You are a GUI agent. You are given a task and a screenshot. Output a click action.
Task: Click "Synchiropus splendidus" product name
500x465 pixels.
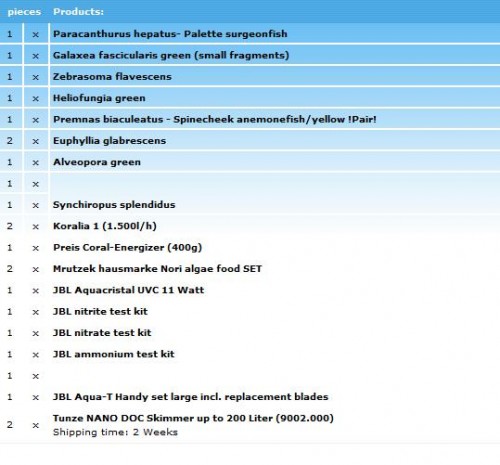(114, 205)
